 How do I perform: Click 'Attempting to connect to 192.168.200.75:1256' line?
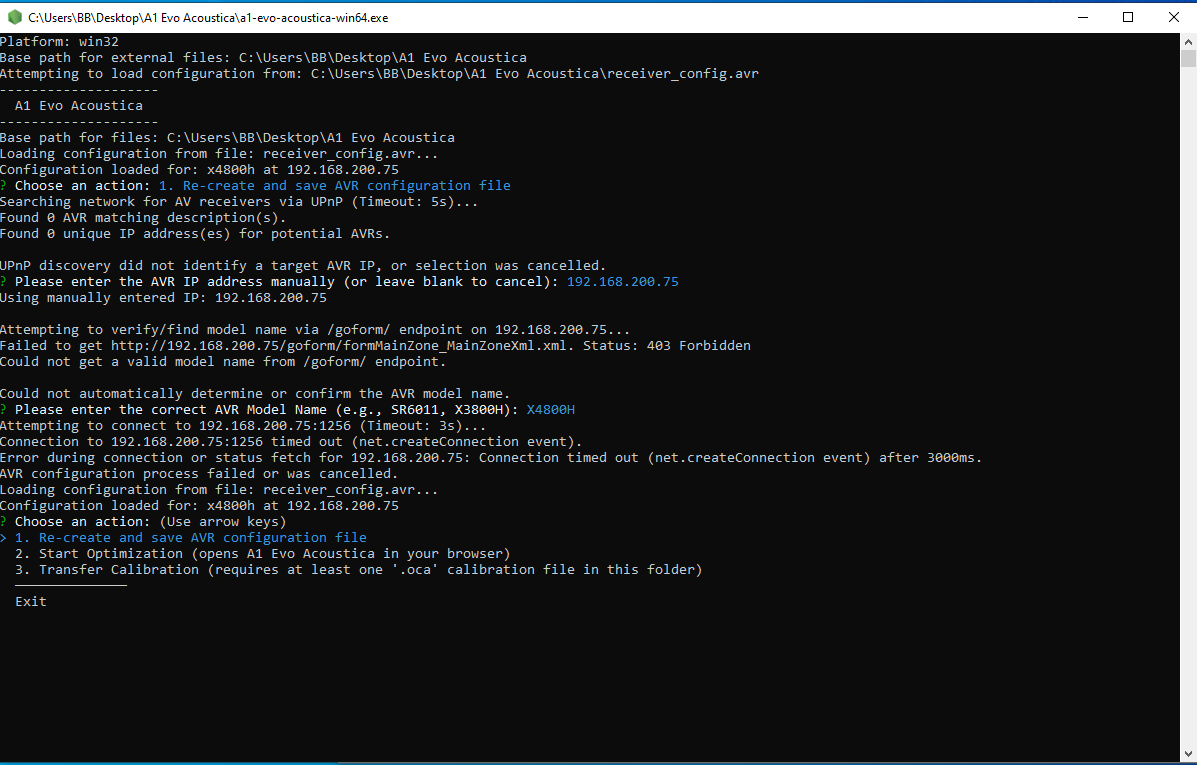[x=243, y=426]
